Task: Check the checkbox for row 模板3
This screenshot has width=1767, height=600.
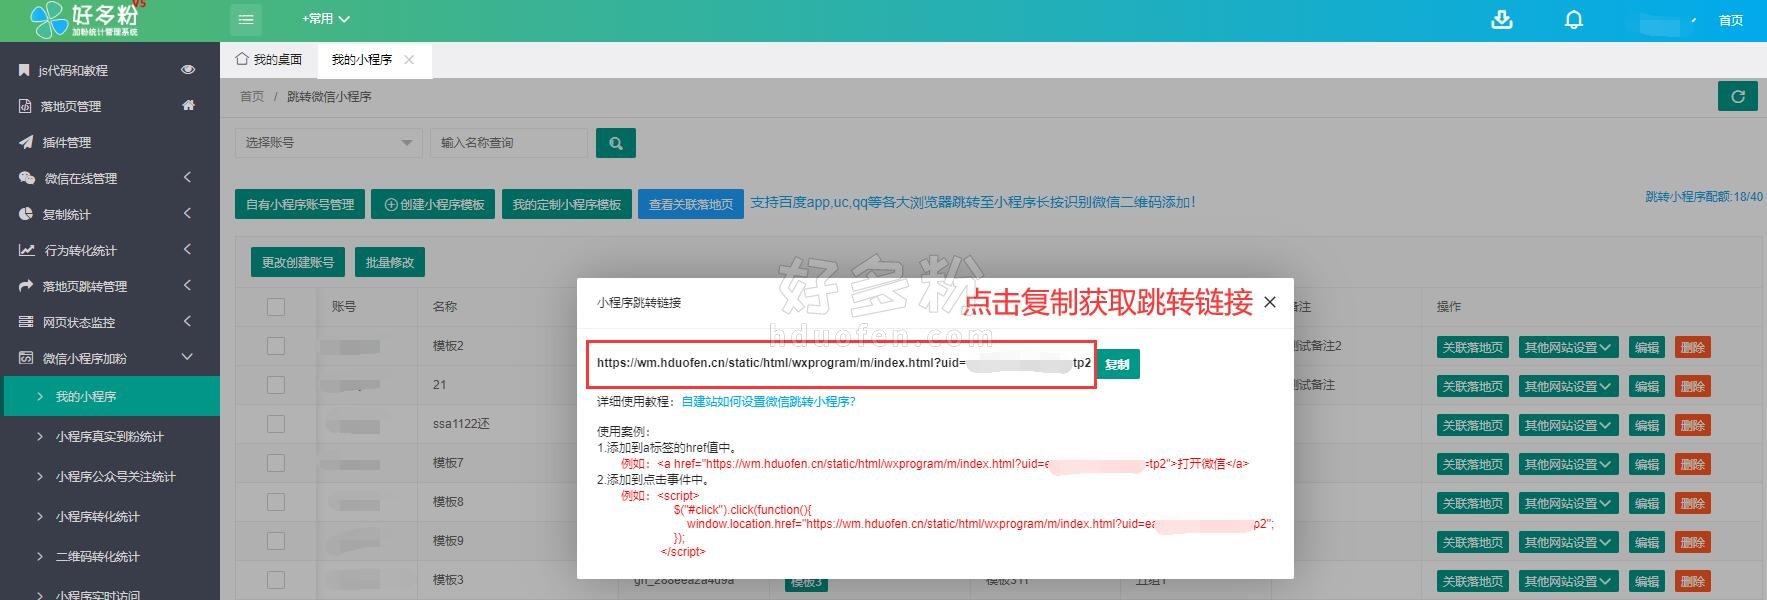Action: tap(276, 580)
